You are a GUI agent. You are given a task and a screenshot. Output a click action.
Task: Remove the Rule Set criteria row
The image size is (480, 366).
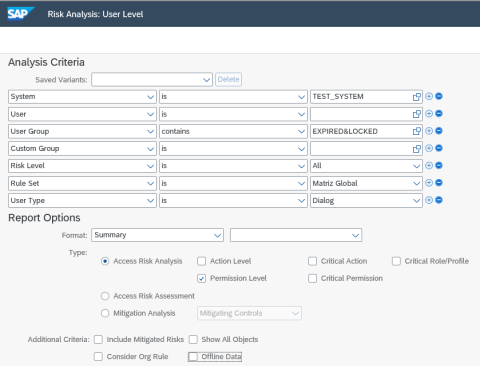pyautogui.click(x=439, y=183)
